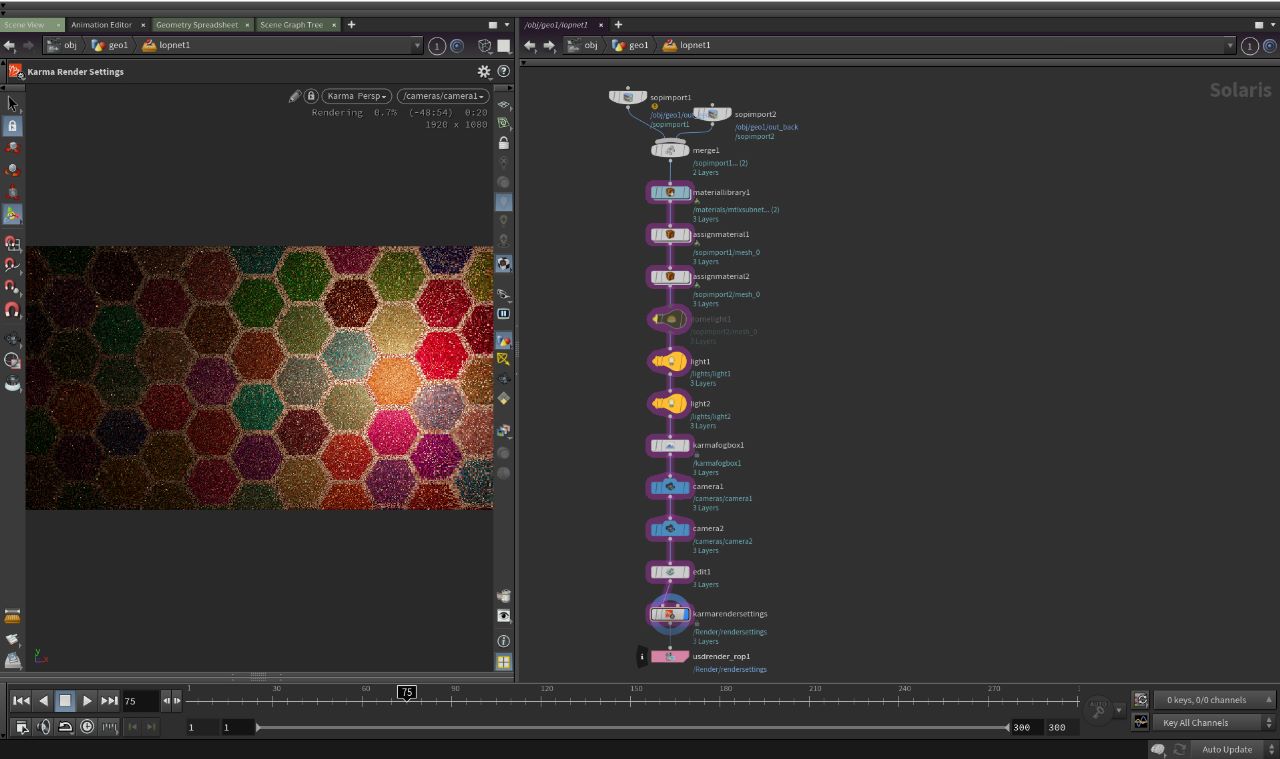Select the light1 node icon
Image resolution: width=1280 pixels, height=759 pixels.
[x=670, y=361]
